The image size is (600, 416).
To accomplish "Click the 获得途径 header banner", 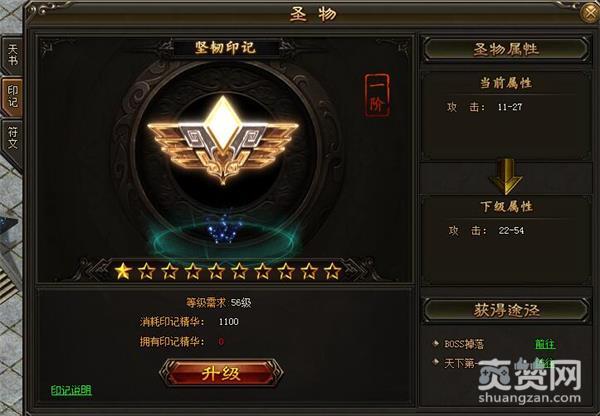I will pyautogui.click(x=505, y=310).
